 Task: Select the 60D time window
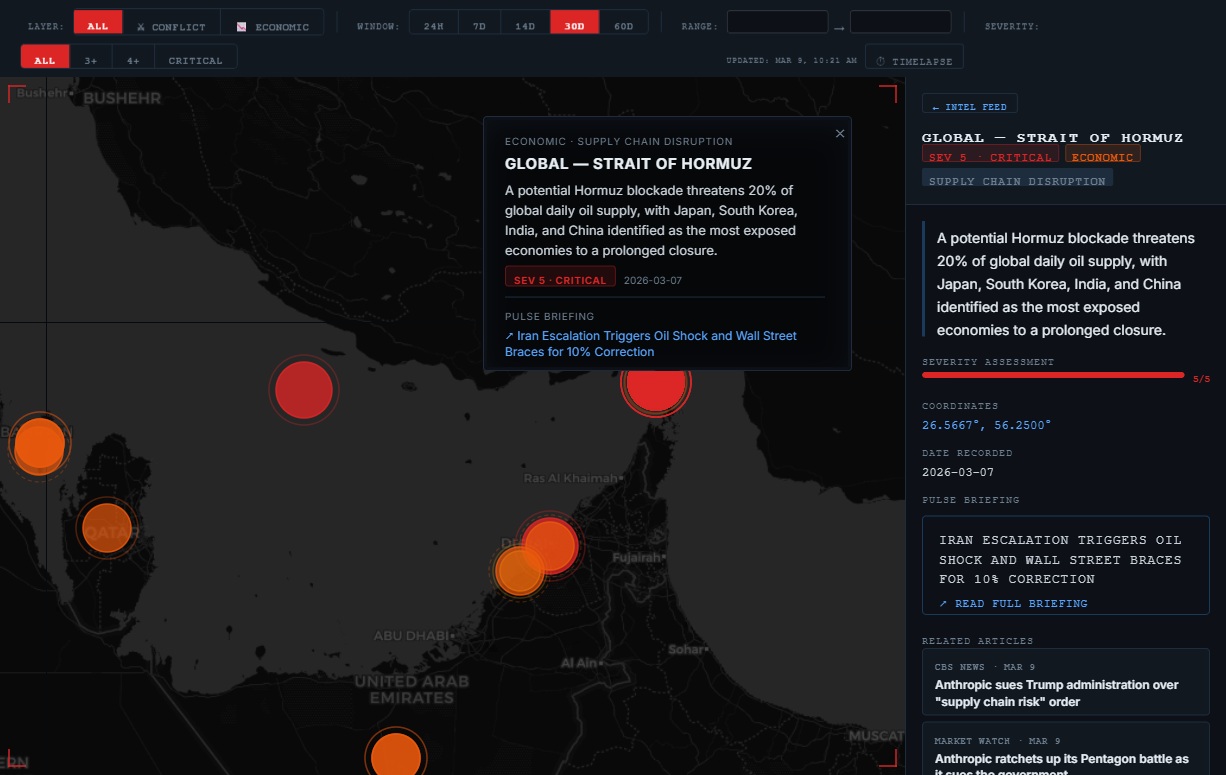pos(624,26)
